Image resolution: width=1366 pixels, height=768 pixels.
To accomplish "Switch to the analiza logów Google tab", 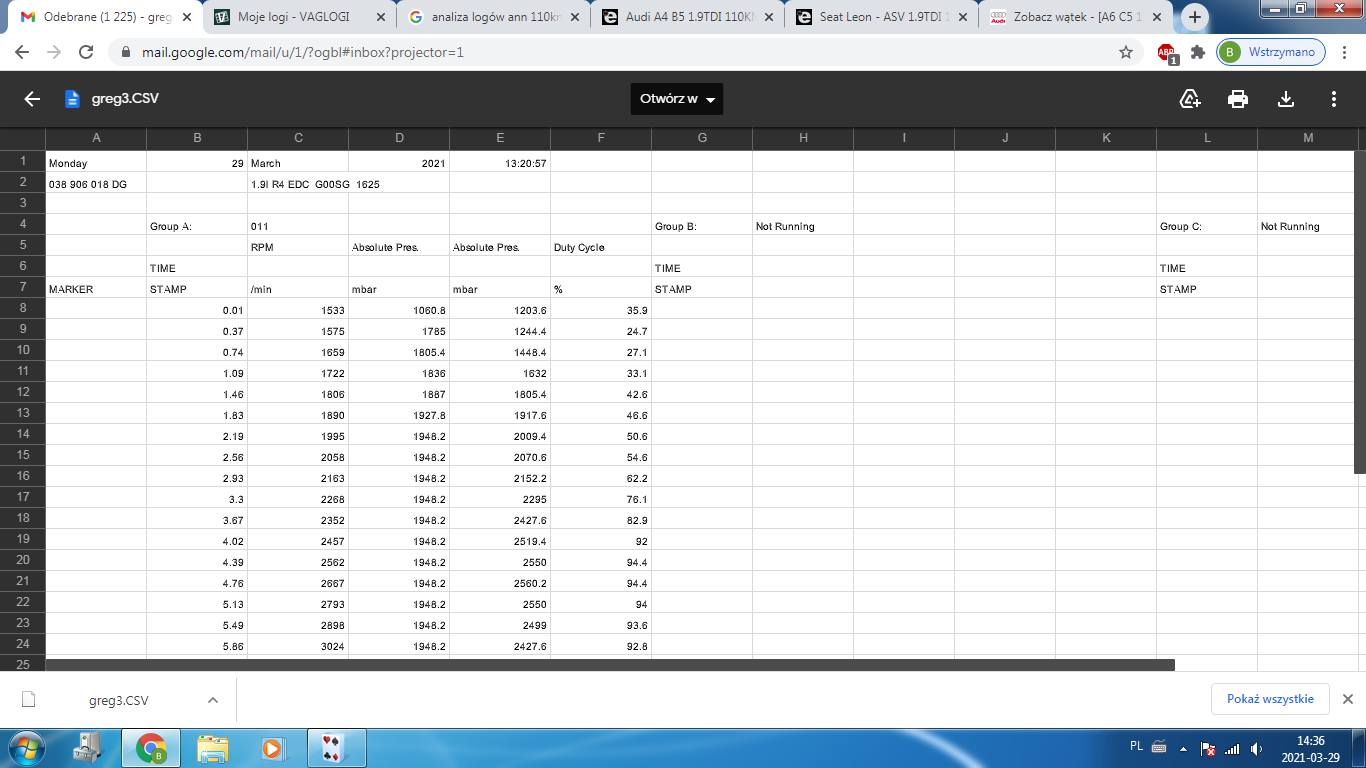I will click(x=494, y=17).
